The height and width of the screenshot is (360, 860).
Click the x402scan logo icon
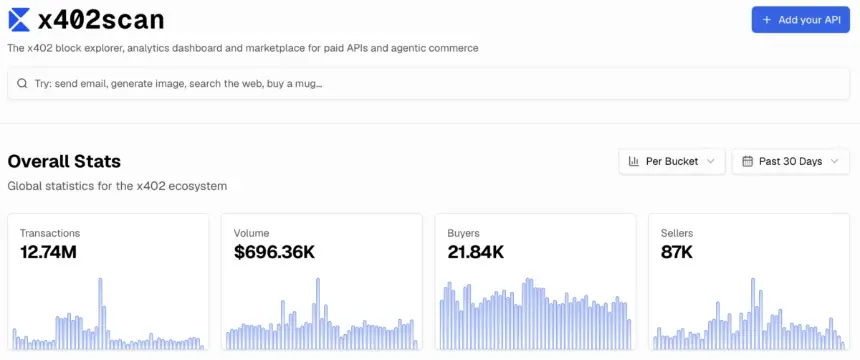click(x=19, y=20)
